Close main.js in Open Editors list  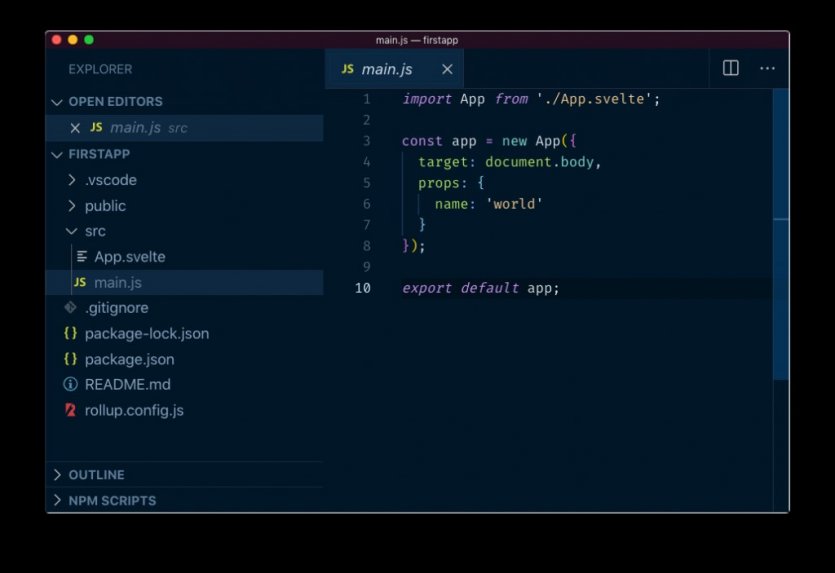click(x=75, y=128)
